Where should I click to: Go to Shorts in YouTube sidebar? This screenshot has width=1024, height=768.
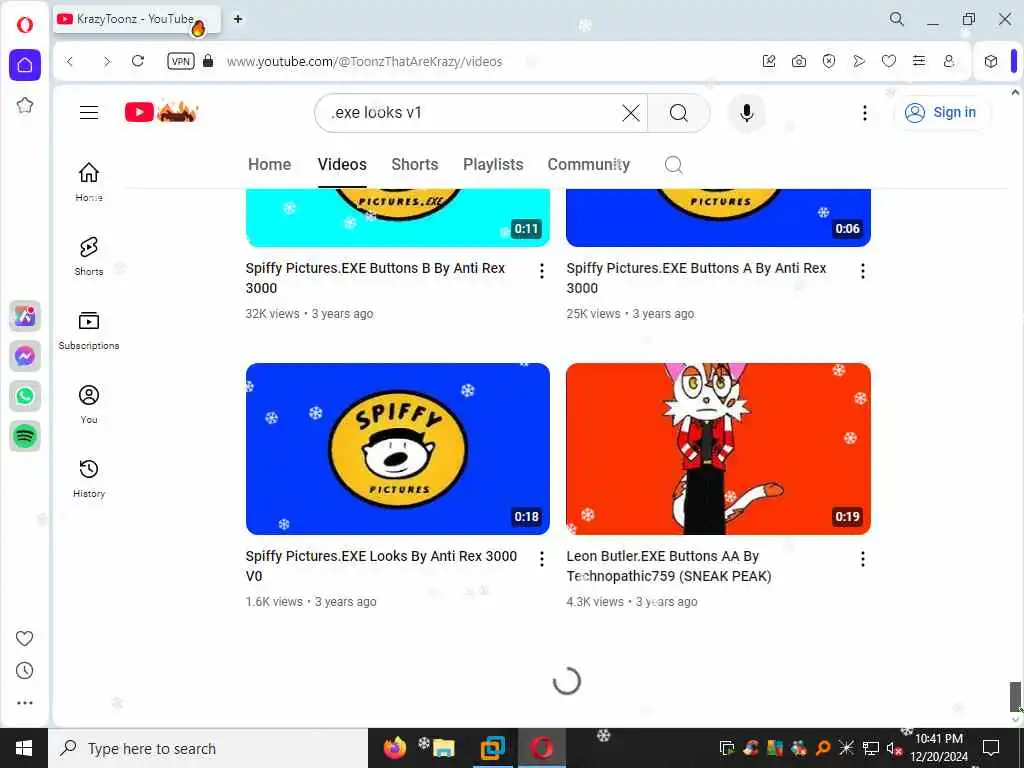[89, 256]
